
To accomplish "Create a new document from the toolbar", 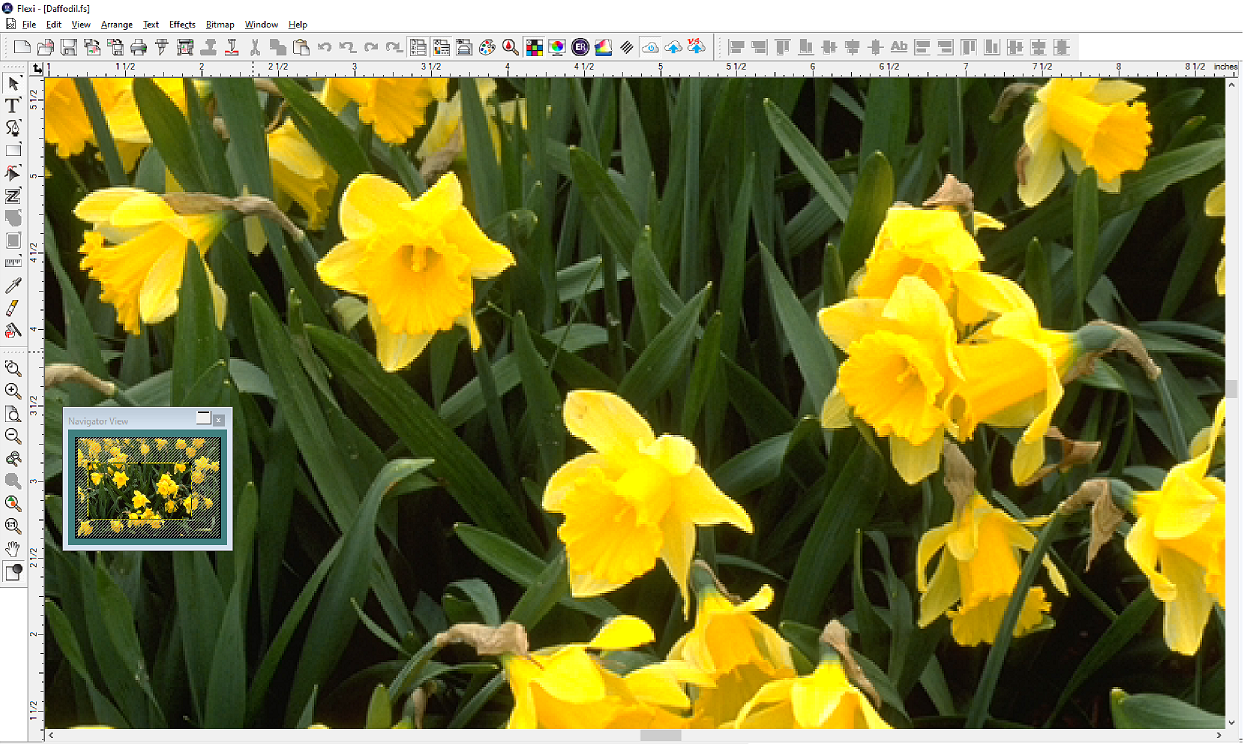I will (x=21, y=47).
